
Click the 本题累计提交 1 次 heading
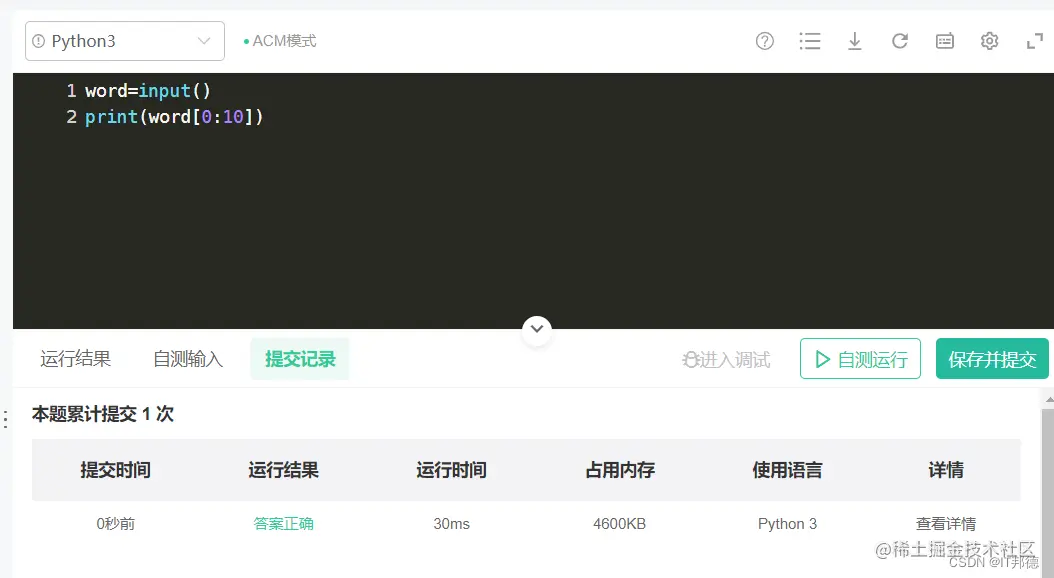[x=103, y=414]
